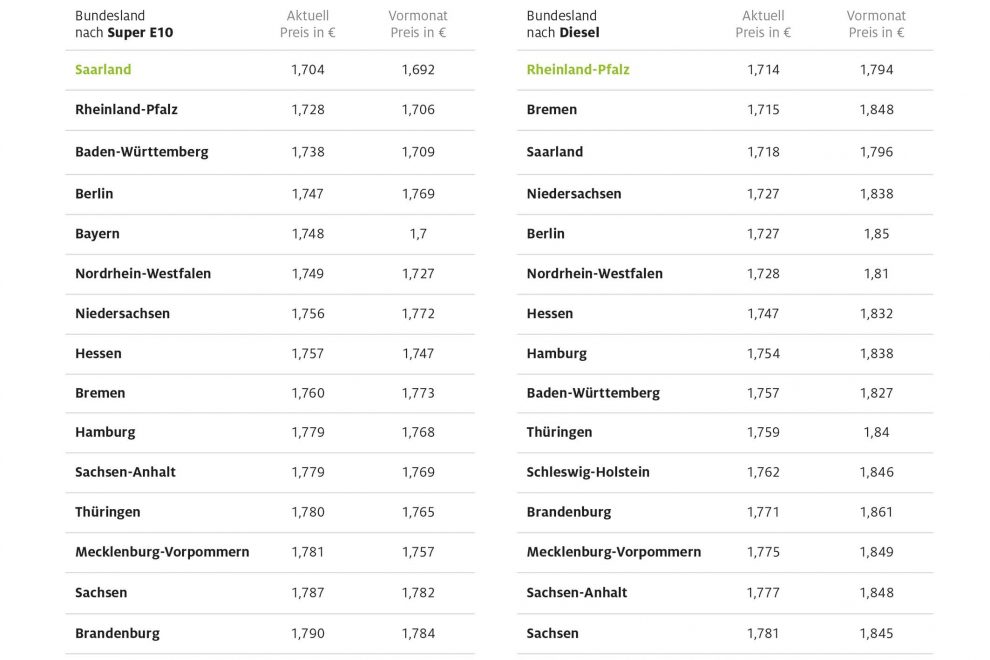Select Sachsen-Anhalt in the Super E10 table
Screen dimensions: 990x660
click(125, 472)
